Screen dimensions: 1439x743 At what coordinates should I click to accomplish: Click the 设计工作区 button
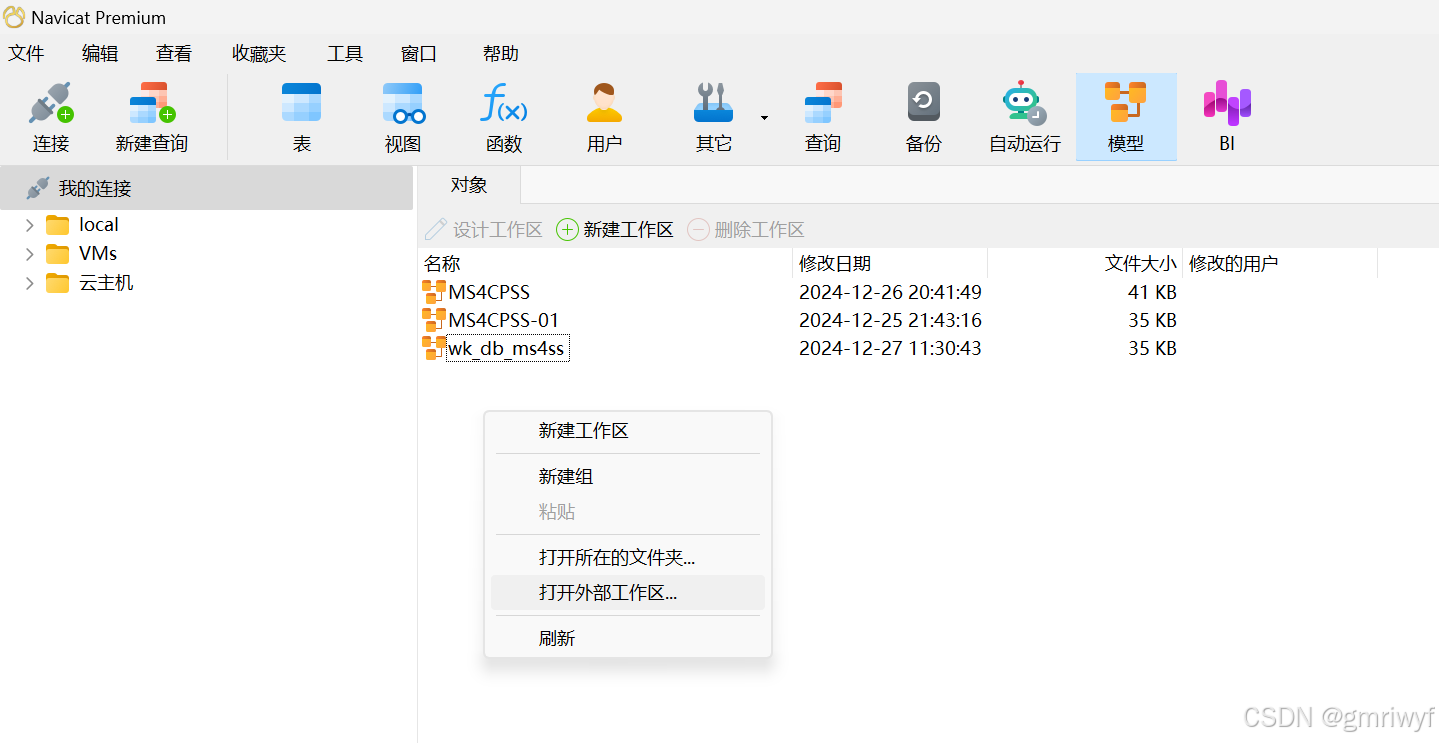484,230
